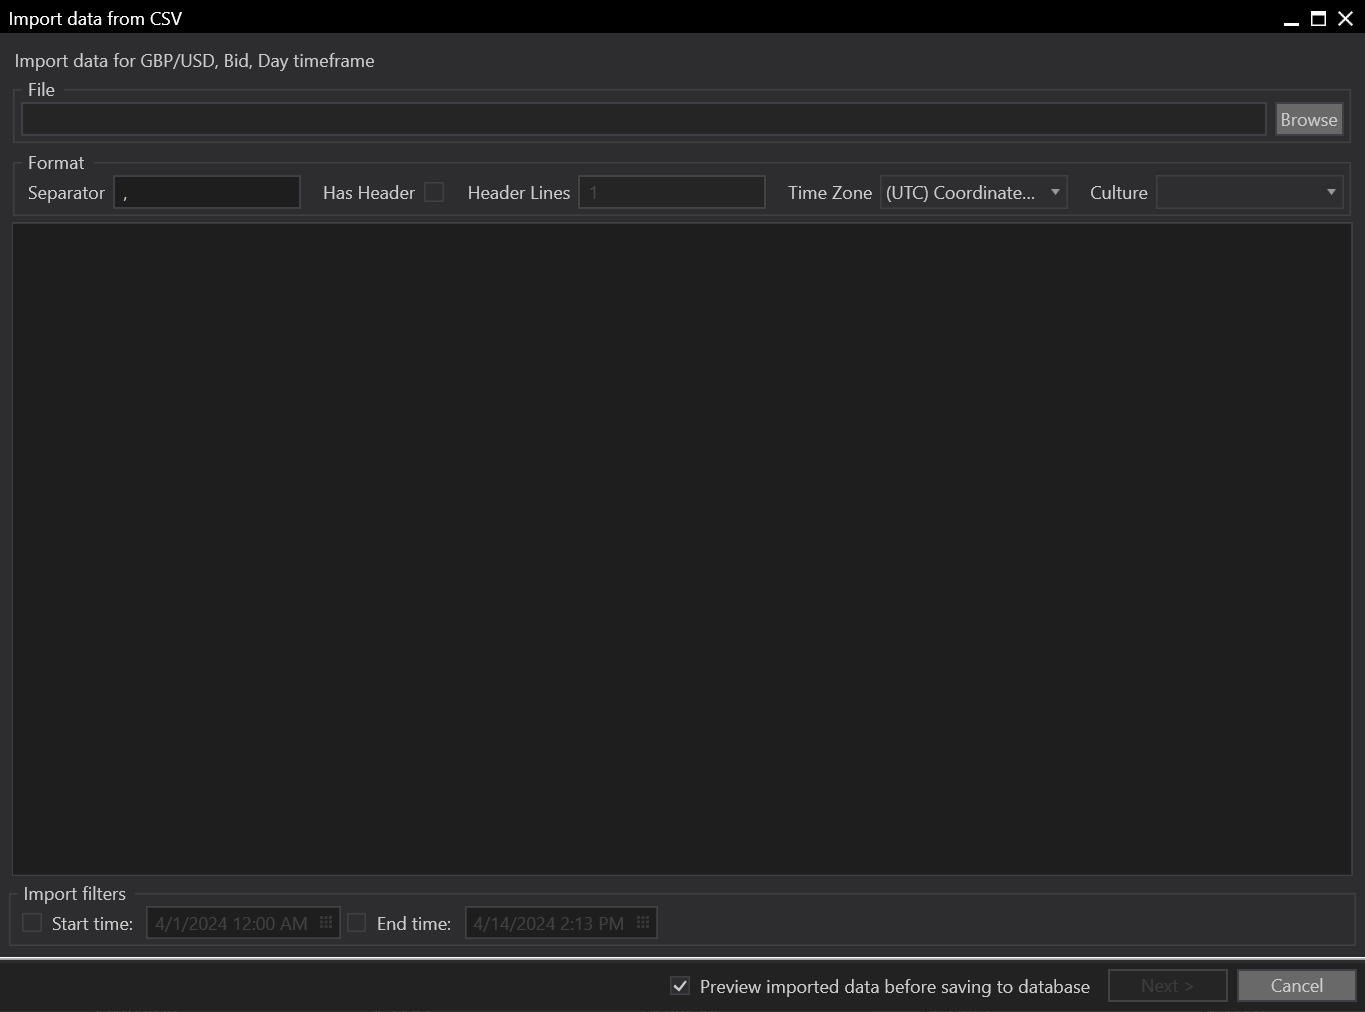
Task: Click the End time date field
Action: (549, 923)
